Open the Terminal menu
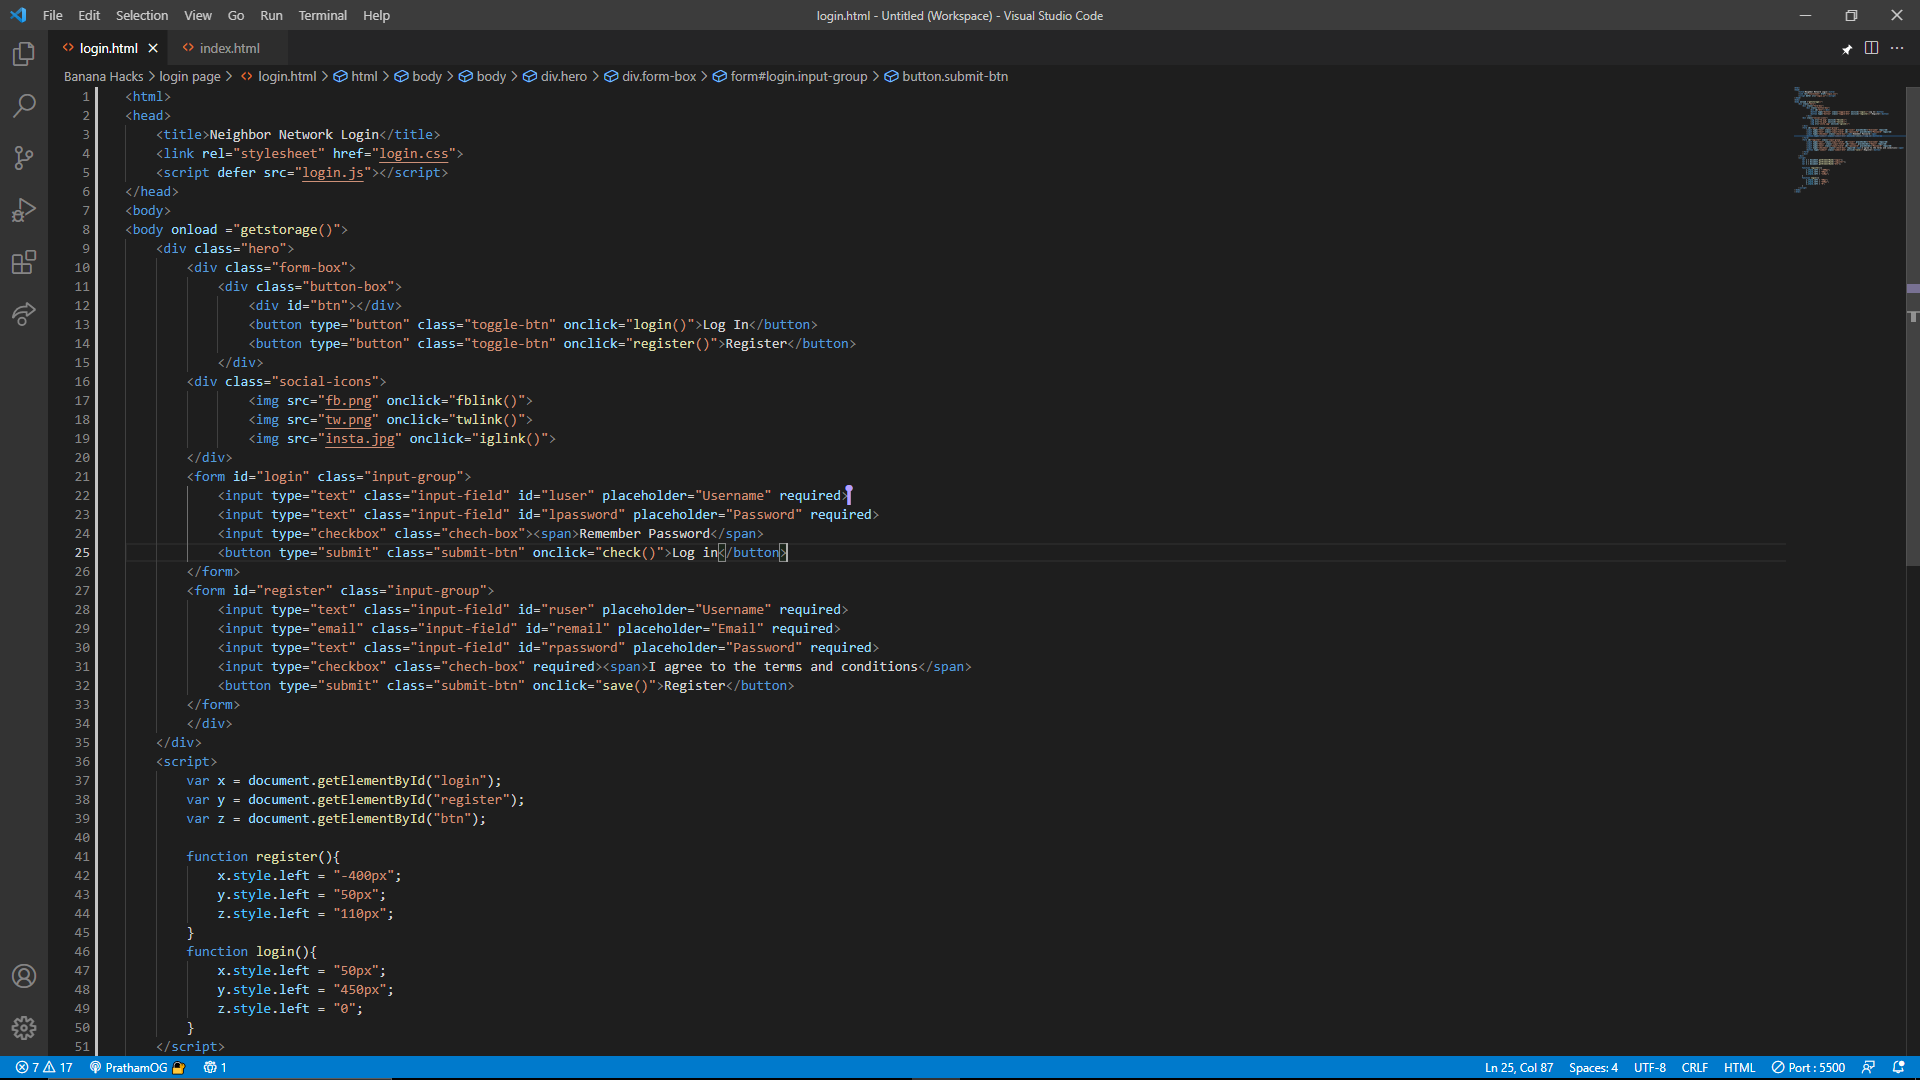 click(322, 15)
